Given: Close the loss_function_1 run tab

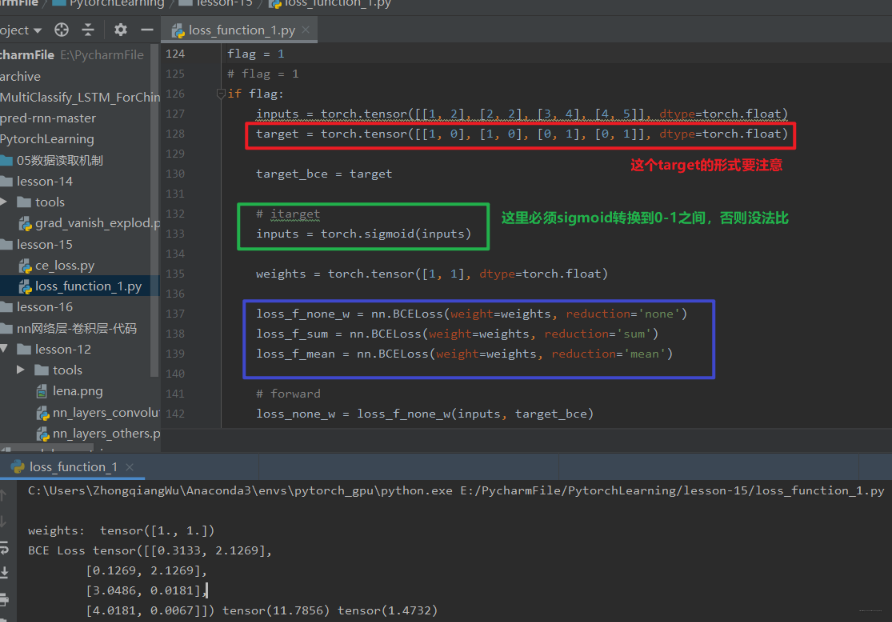Looking at the screenshot, I should [130, 467].
